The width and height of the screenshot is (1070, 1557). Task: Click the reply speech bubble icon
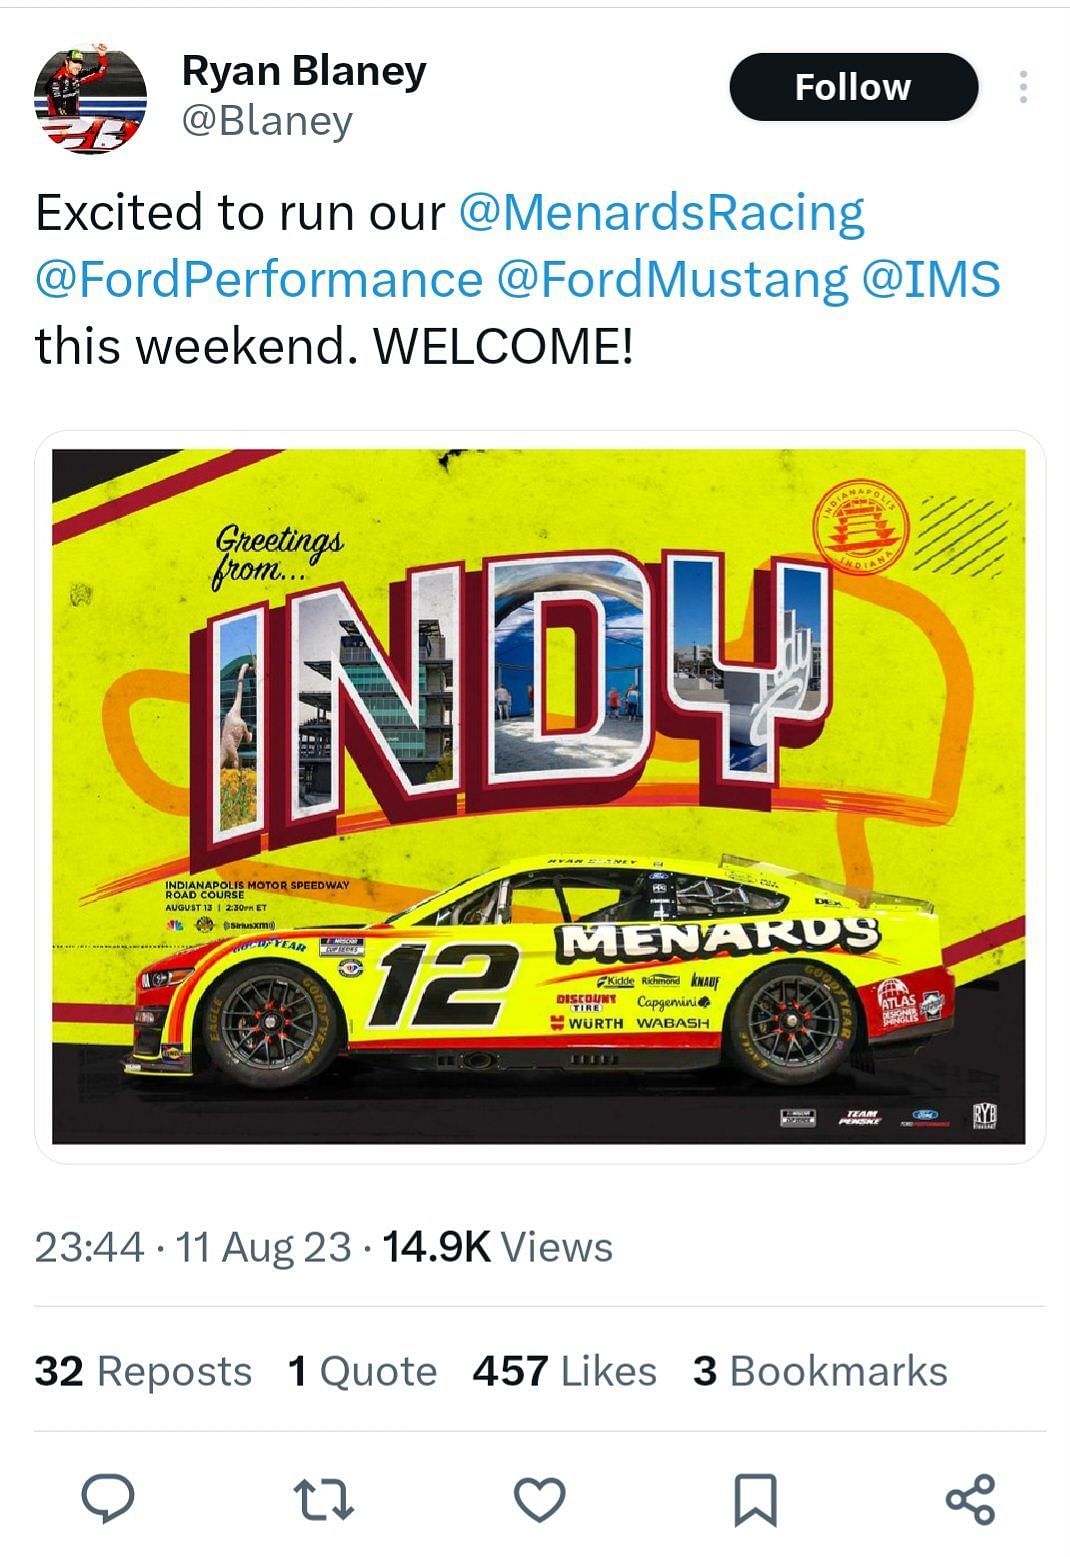point(108,1498)
